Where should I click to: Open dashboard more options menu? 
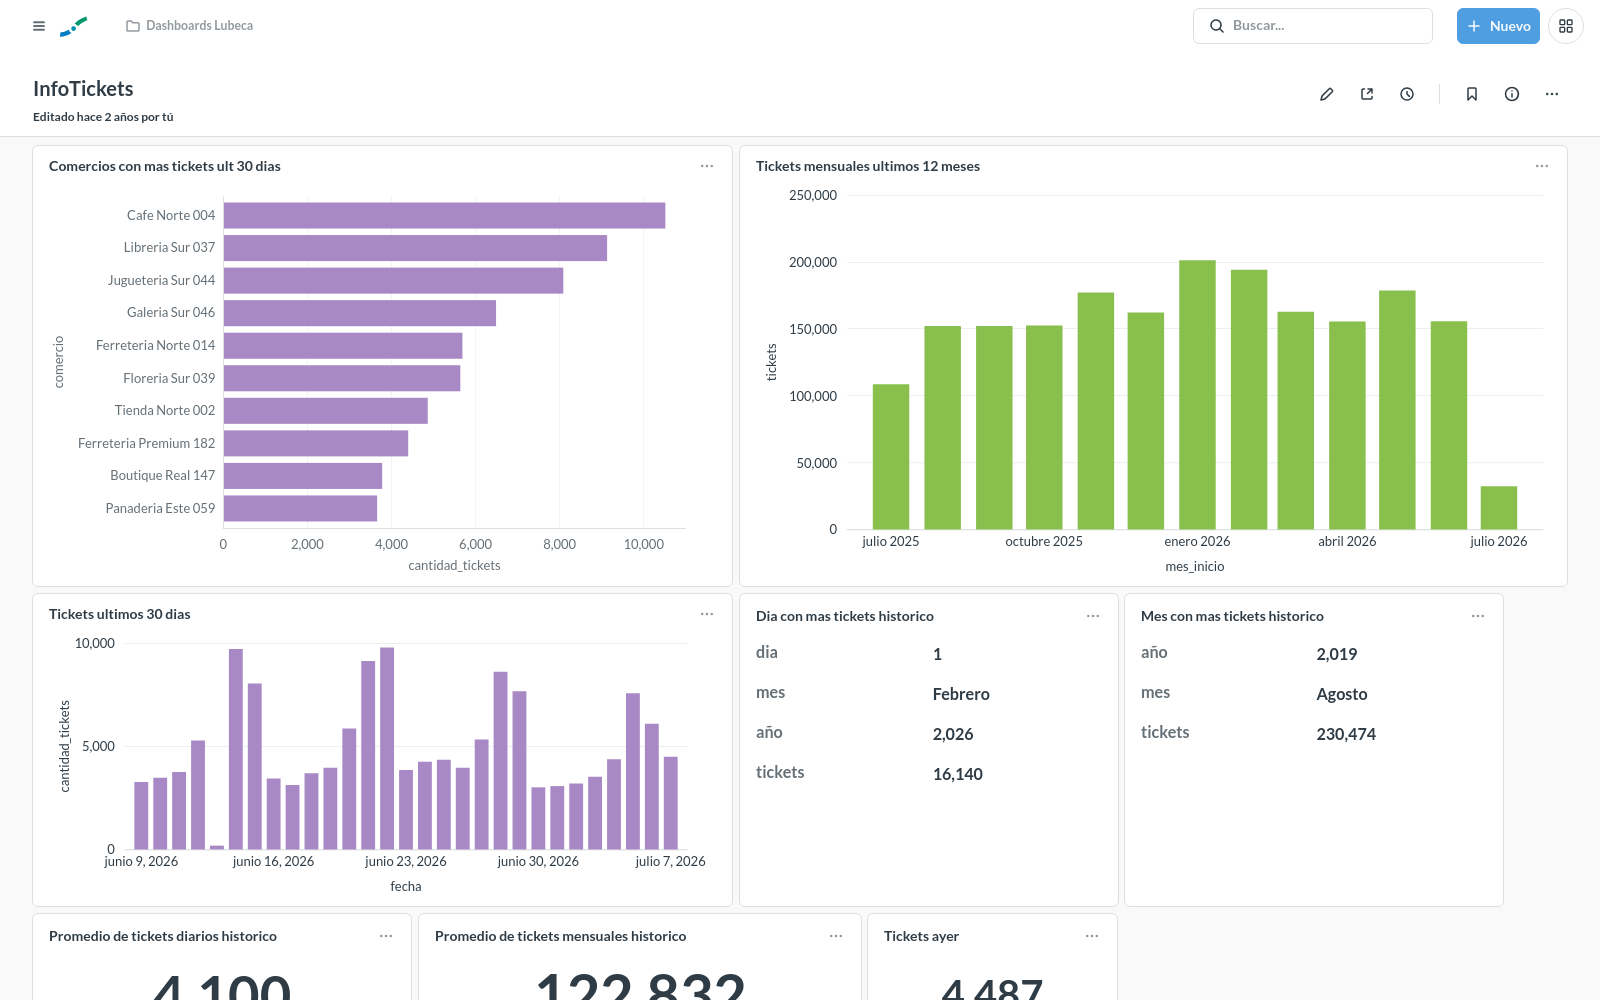click(x=1552, y=94)
